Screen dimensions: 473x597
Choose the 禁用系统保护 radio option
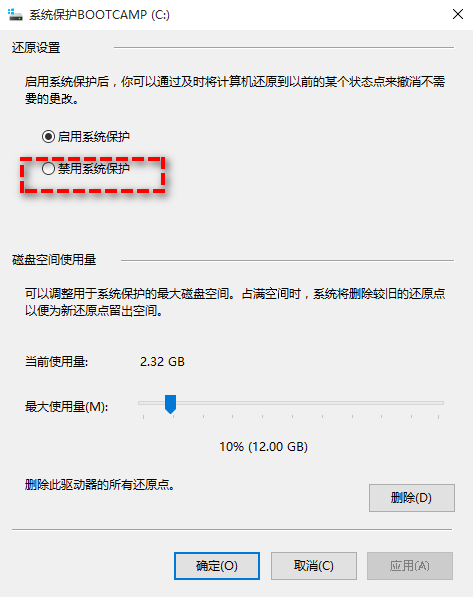tap(48, 168)
